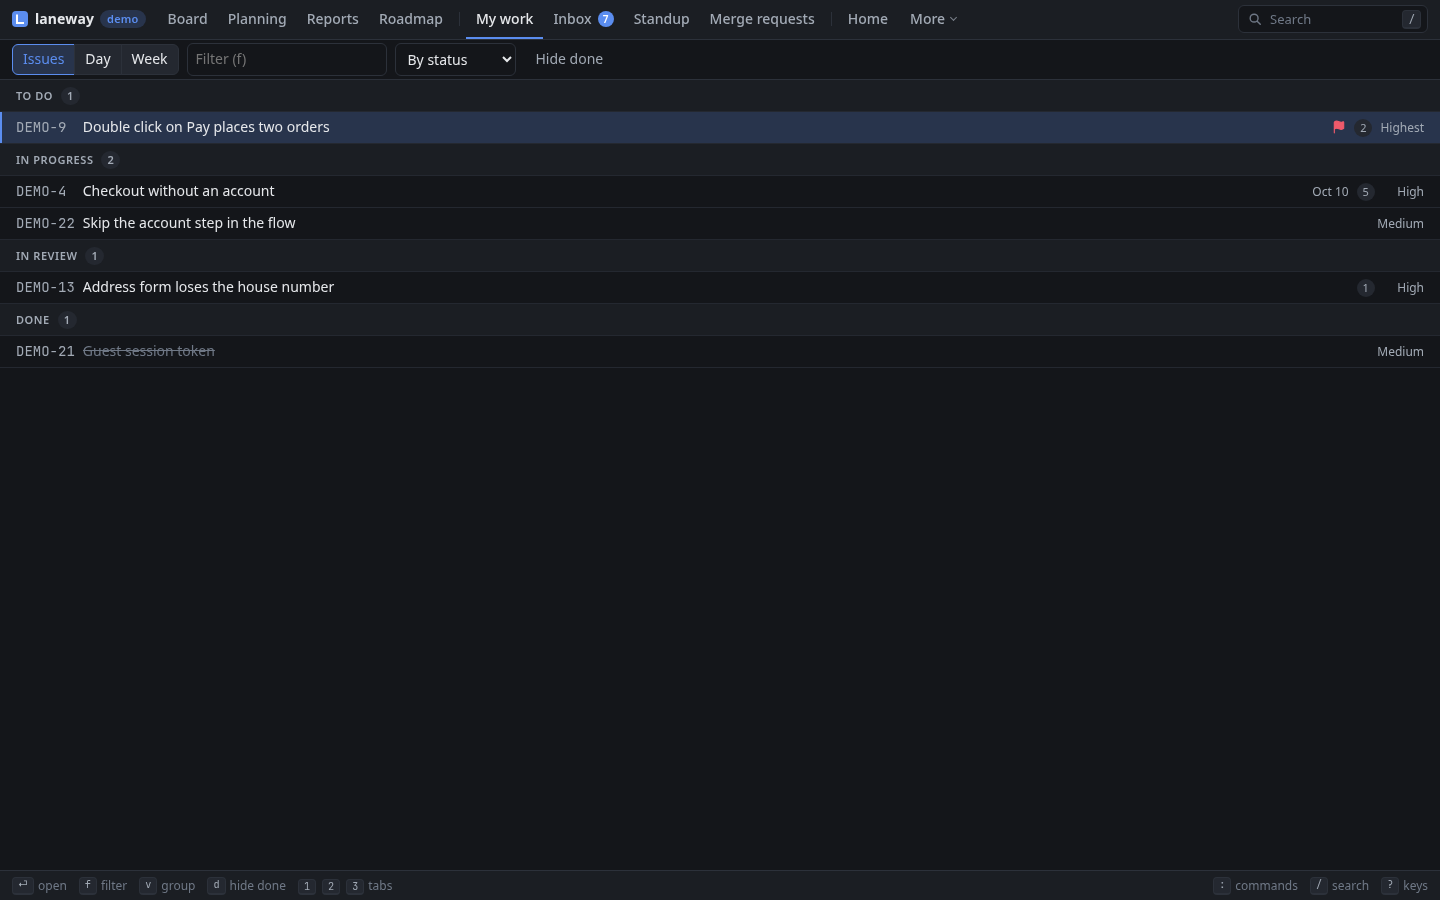The image size is (1440, 900).
Task: Switch to the Week view
Action: click(149, 59)
